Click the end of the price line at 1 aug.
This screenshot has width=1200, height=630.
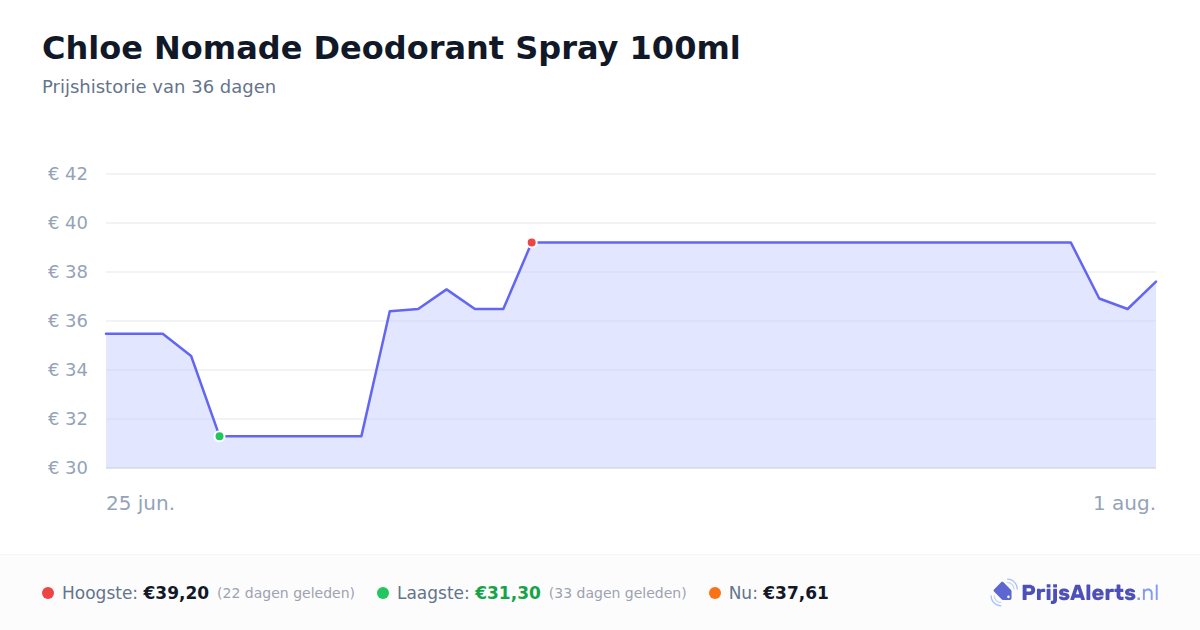pos(1155,281)
